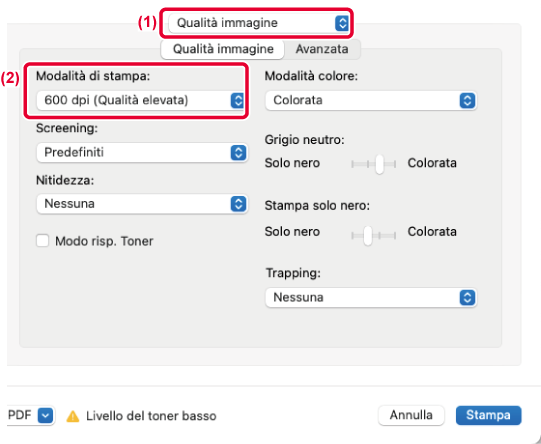
Task: Switch to the Avanzata tab
Action: 322,49
